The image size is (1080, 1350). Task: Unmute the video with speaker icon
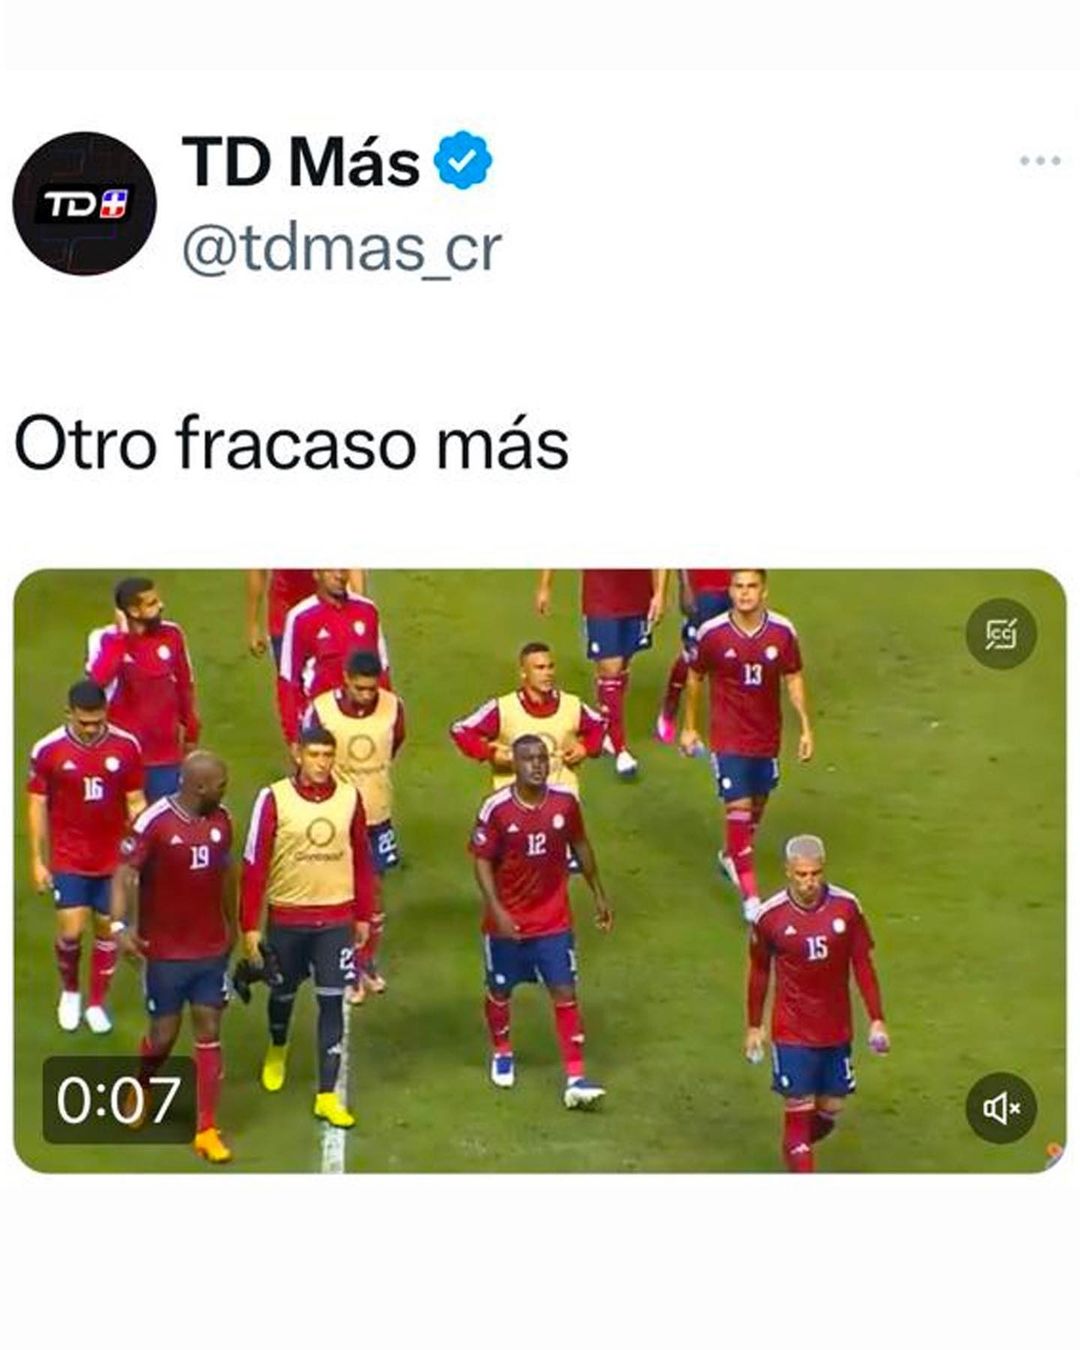[x=1001, y=1107]
